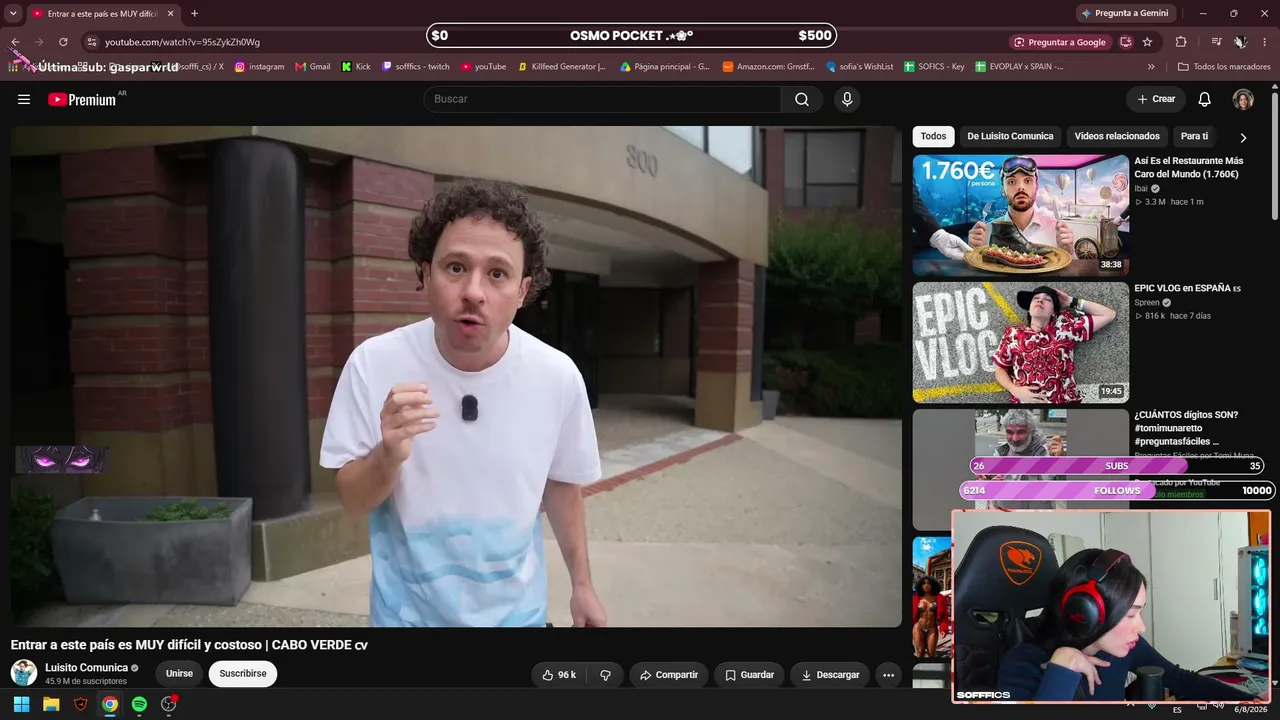This screenshot has height=720, width=1280.
Task: Reload the page in Chrome
Action: 63,42
